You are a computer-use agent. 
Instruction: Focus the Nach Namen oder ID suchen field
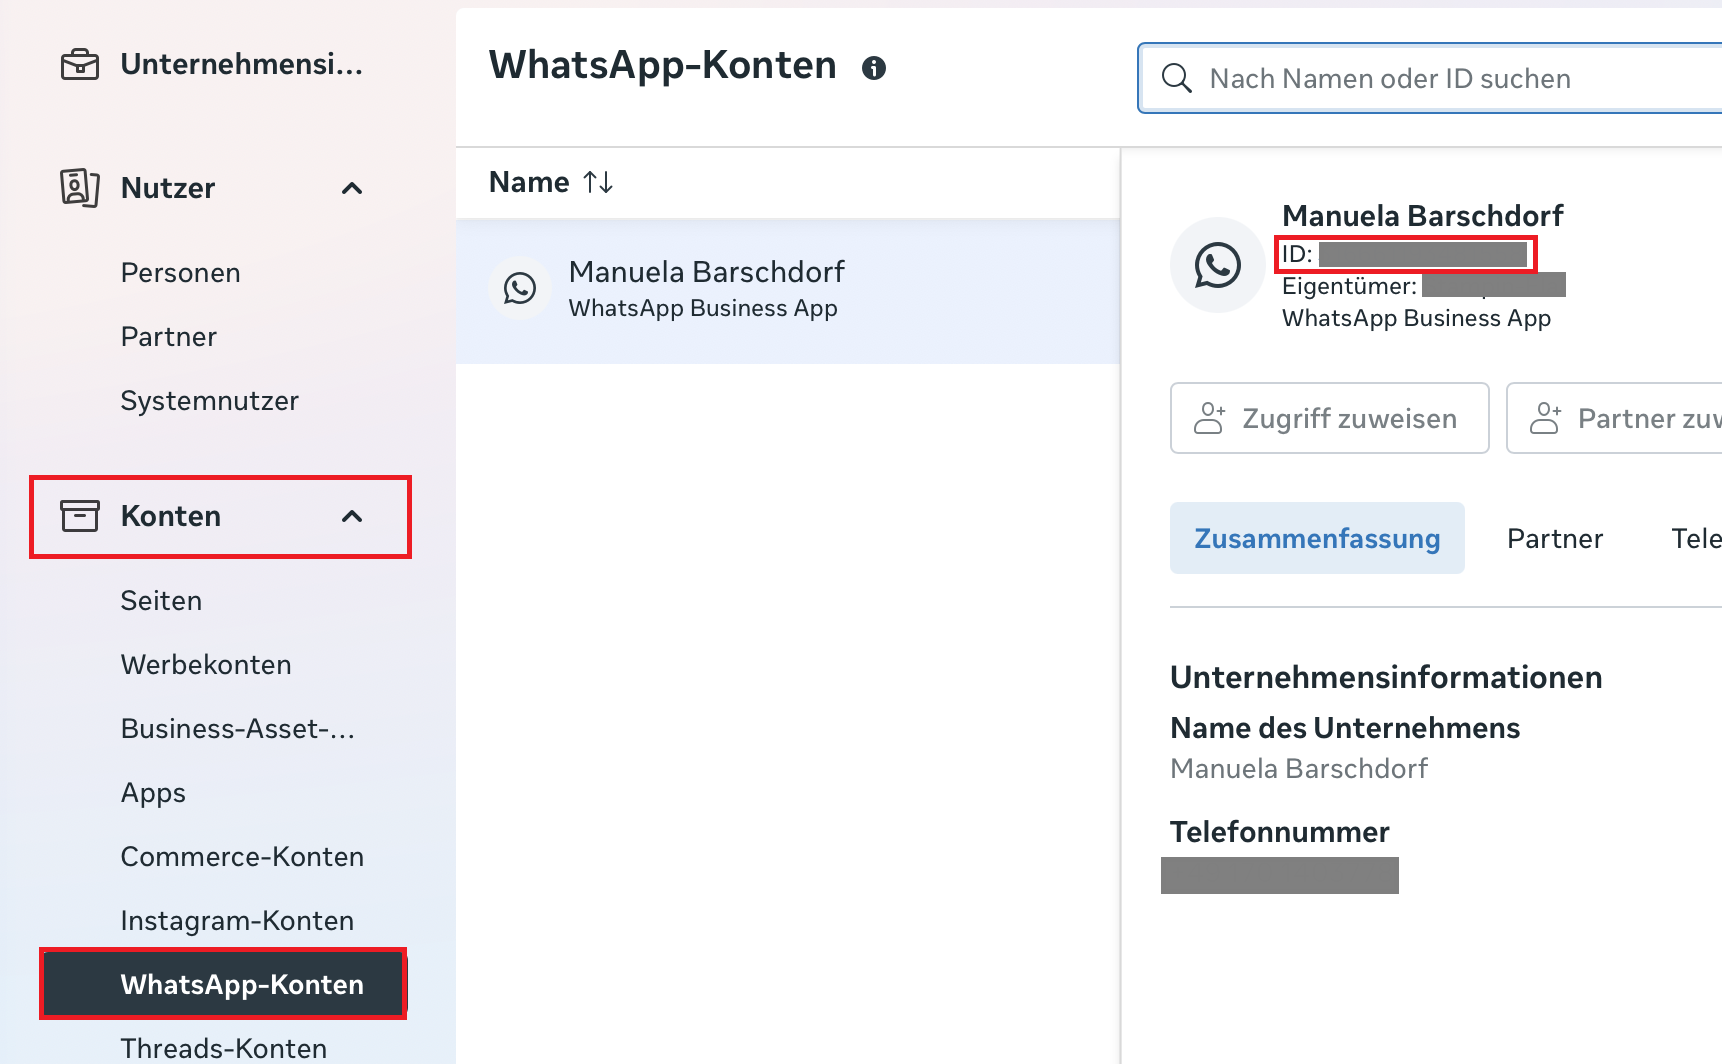click(1430, 78)
